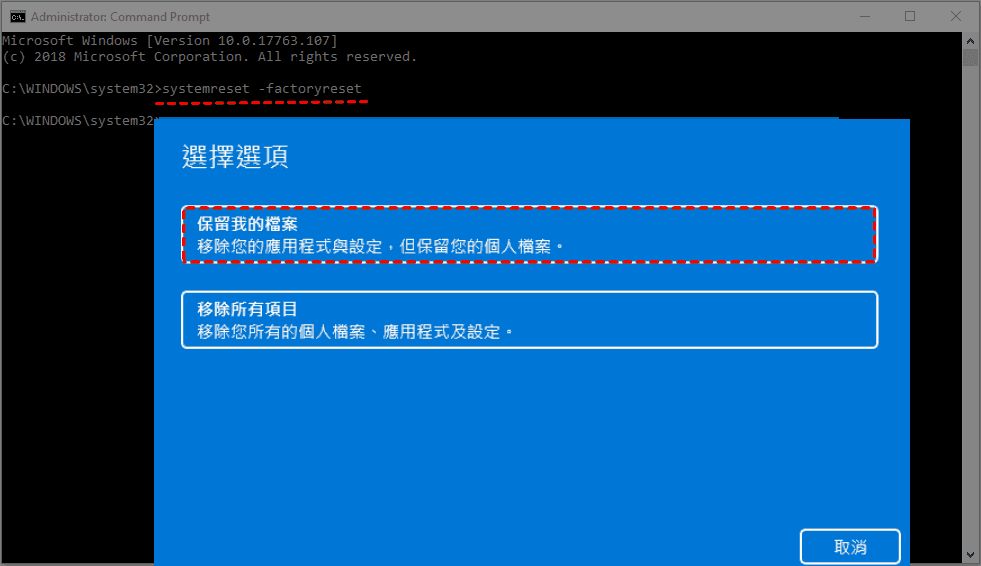Click the 選擇選項 dialog heading

[x=235, y=156]
